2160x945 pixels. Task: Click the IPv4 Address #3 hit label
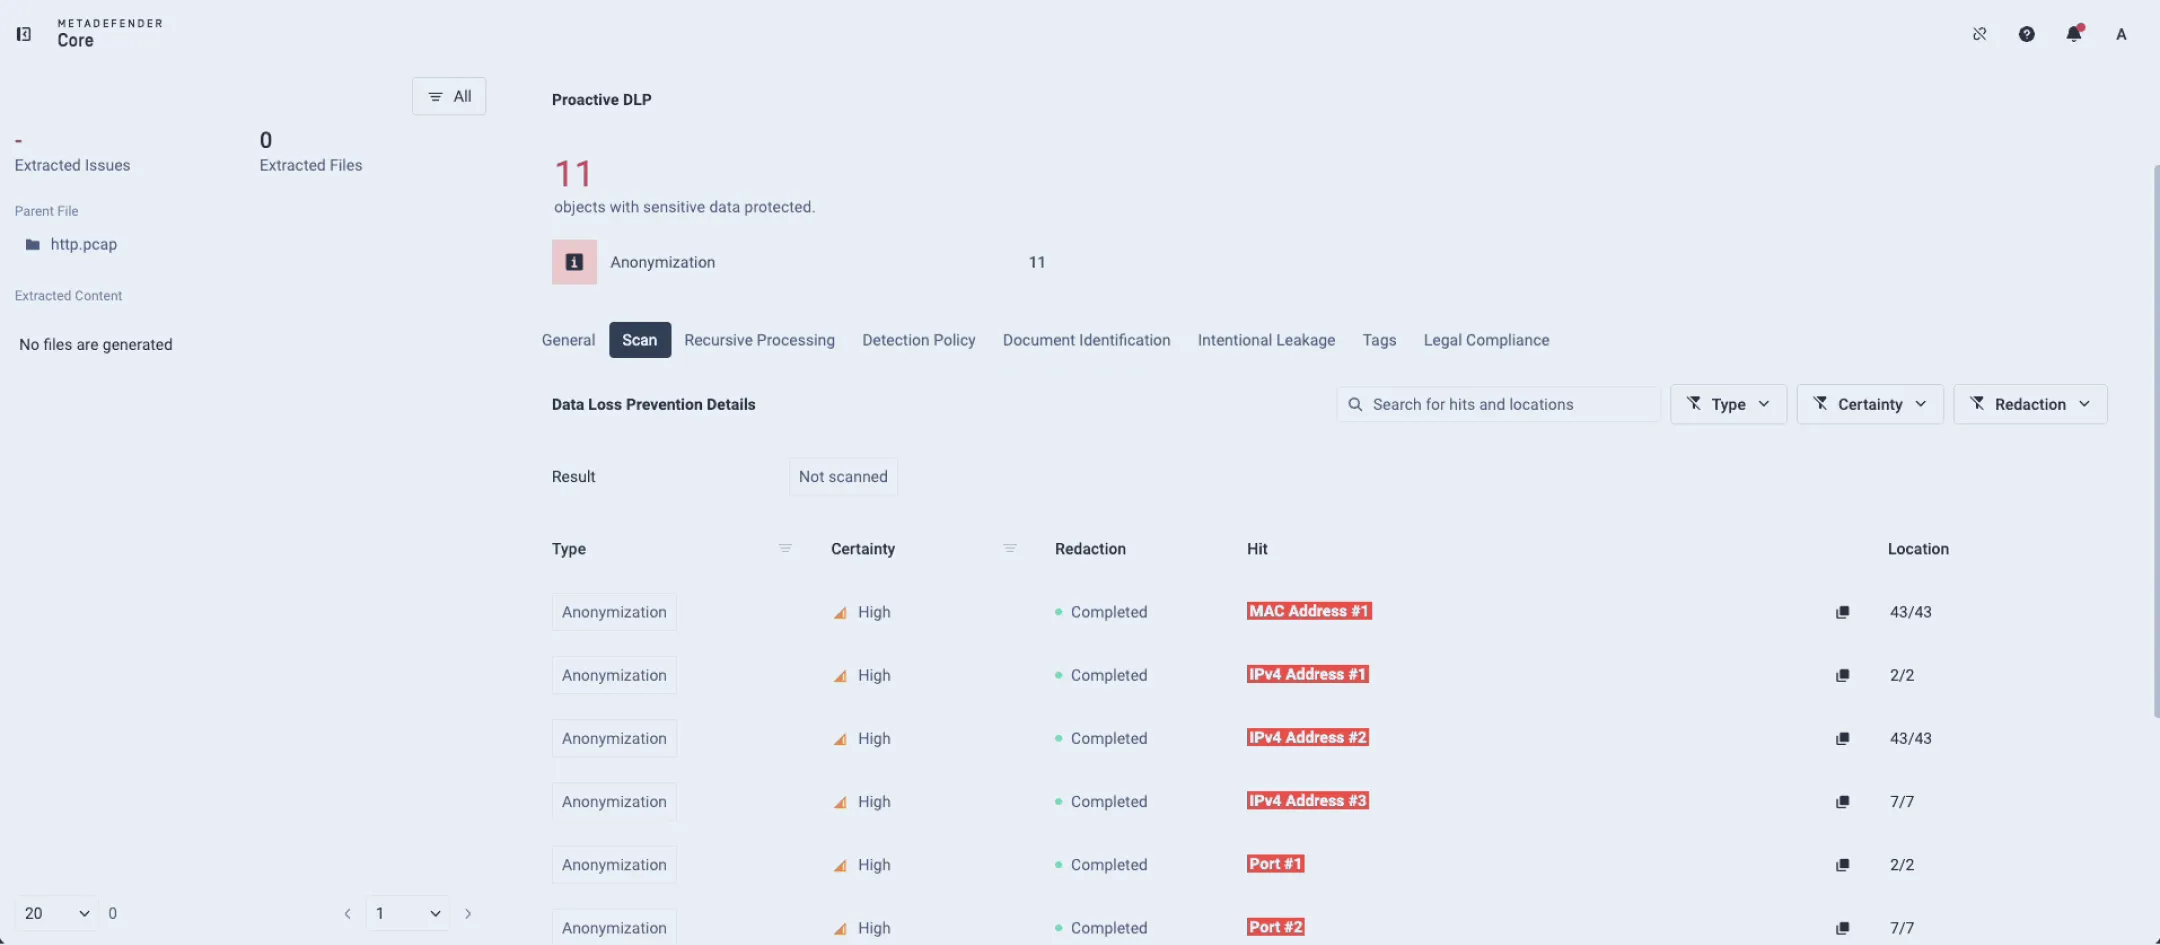(x=1307, y=801)
